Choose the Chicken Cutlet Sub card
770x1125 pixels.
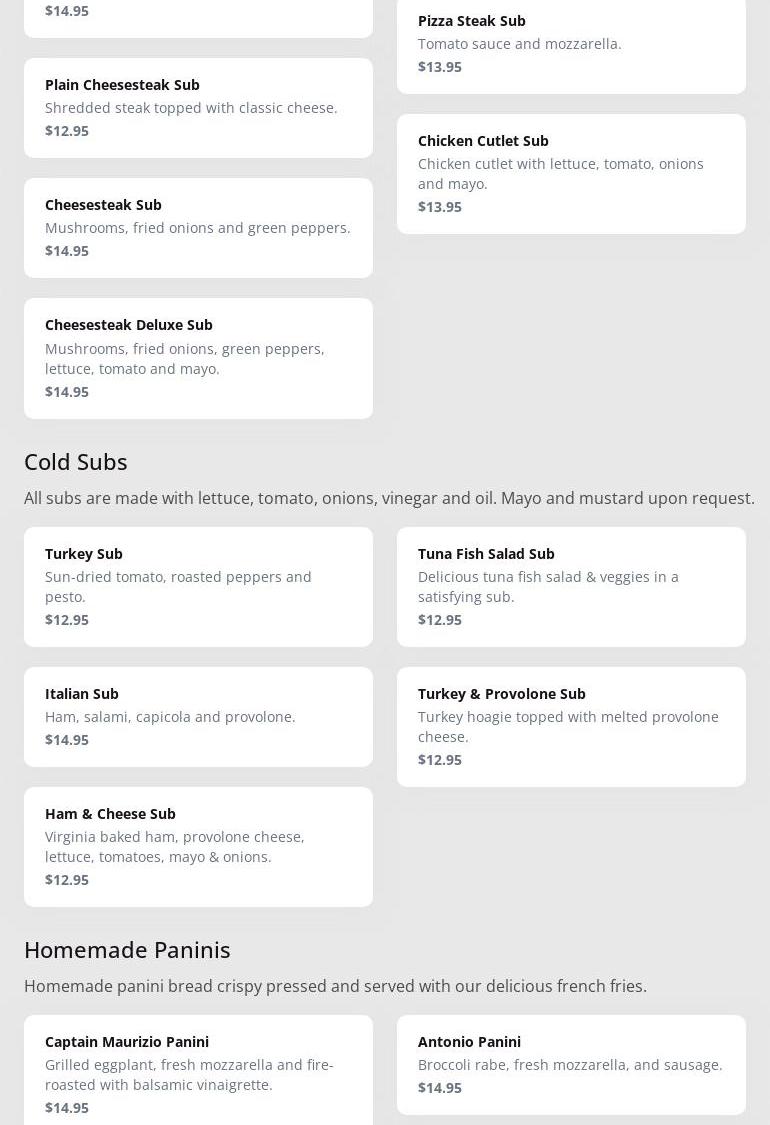(x=571, y=173)
